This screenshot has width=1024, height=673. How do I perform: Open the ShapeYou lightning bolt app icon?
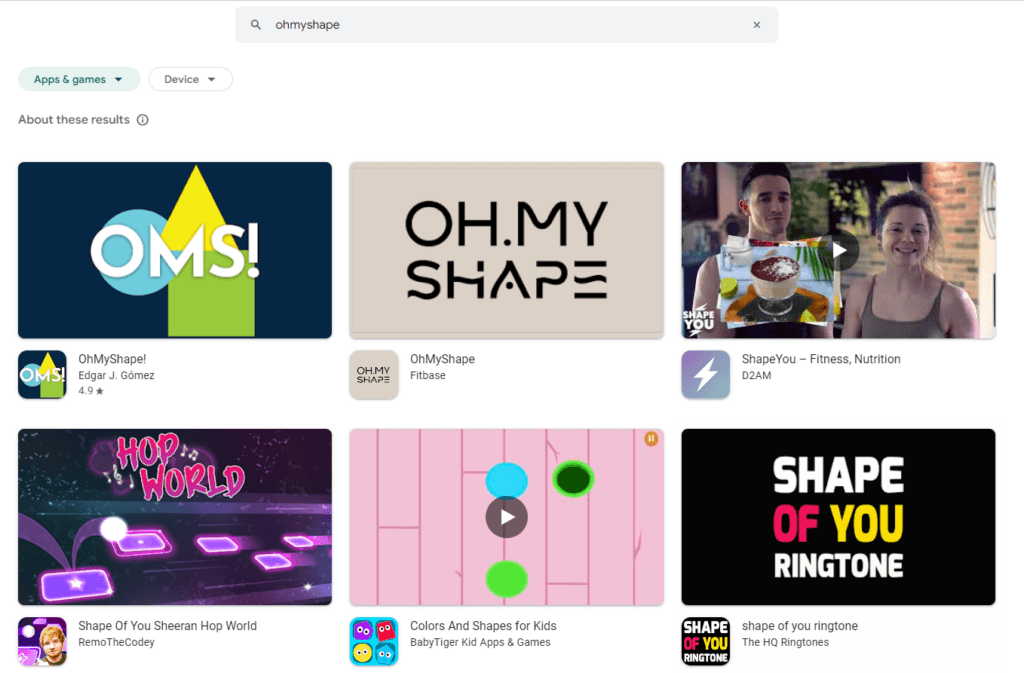tap(706, 374)
